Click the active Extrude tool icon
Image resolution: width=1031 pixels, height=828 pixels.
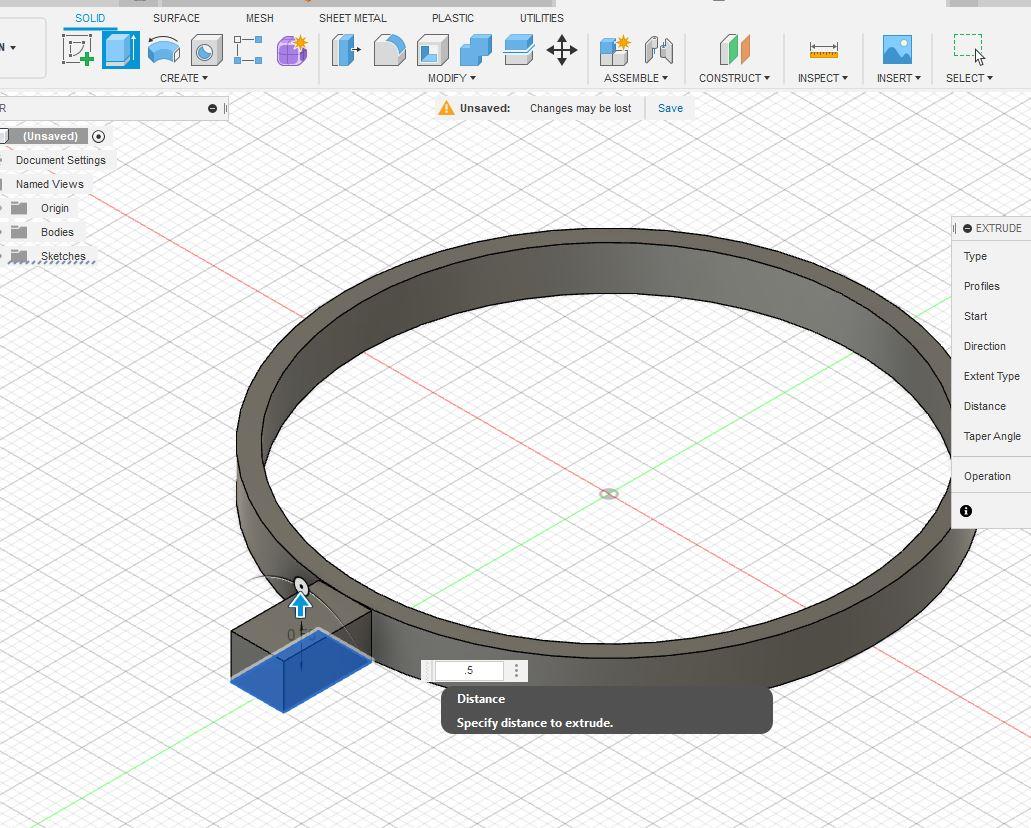[x=121, y=50]
